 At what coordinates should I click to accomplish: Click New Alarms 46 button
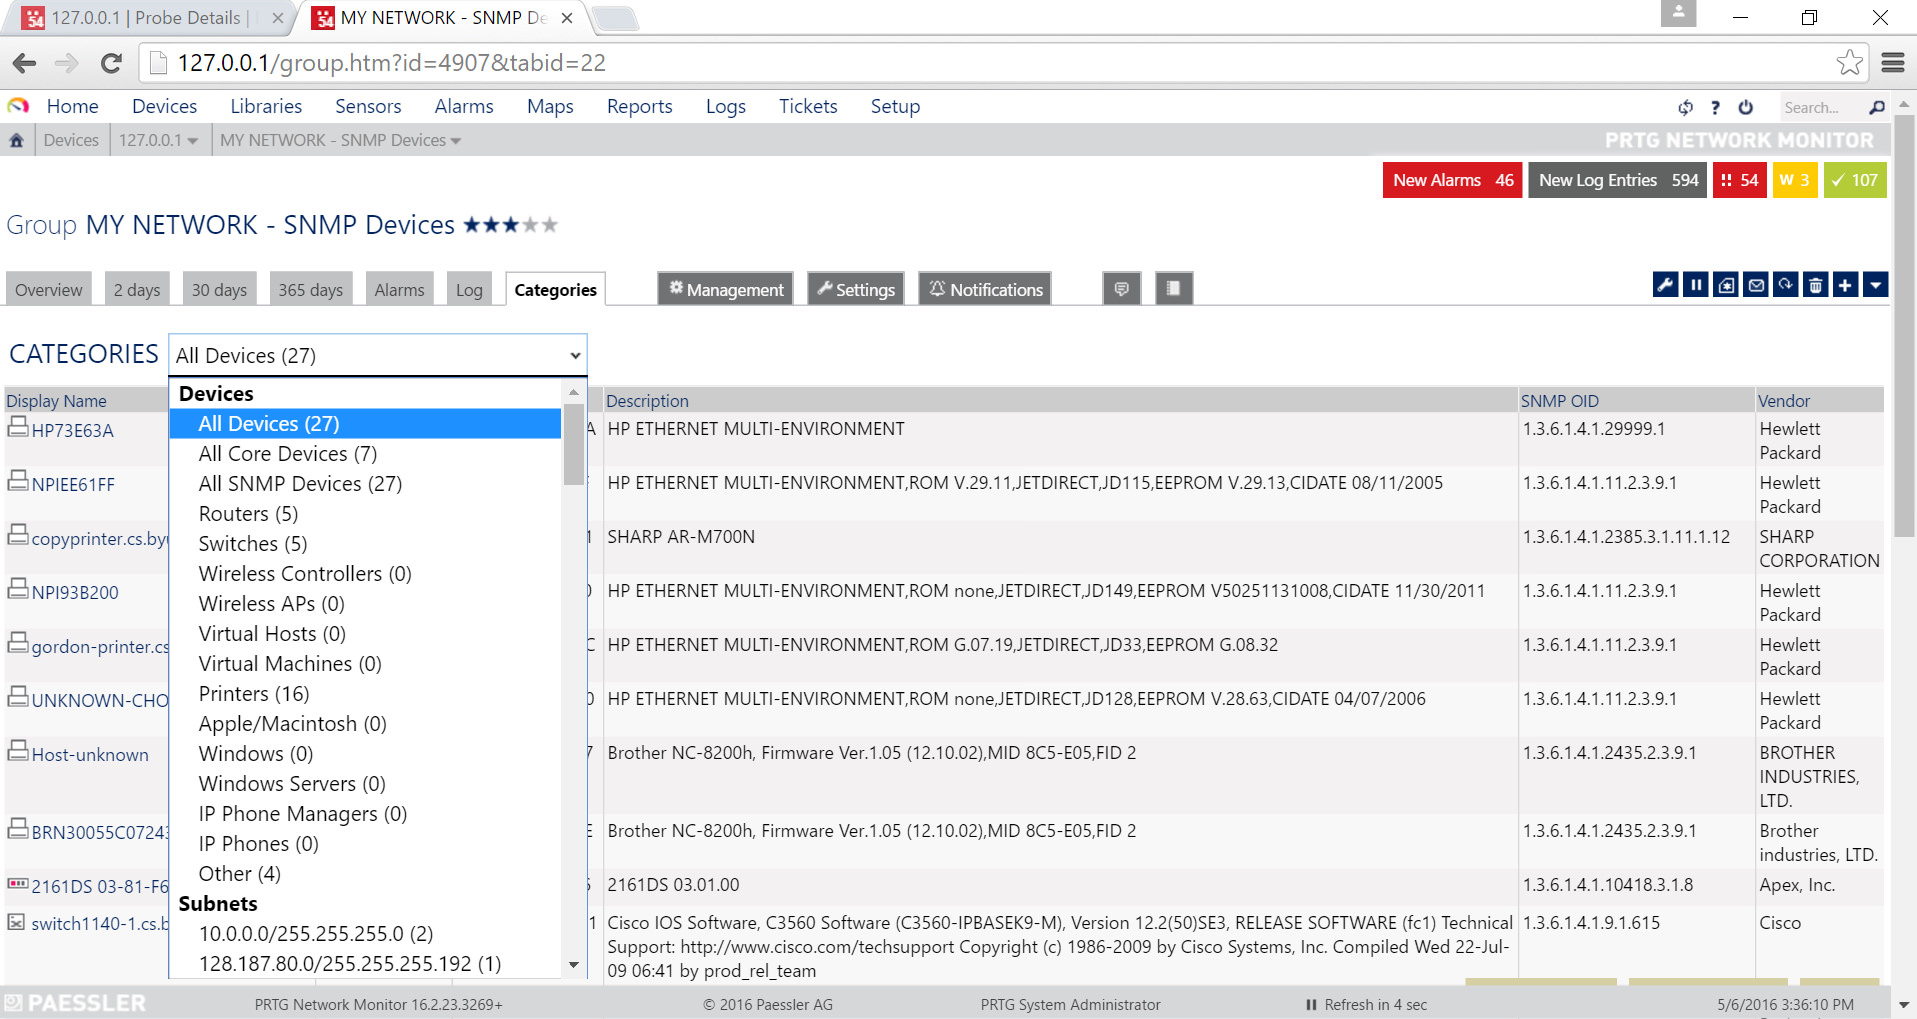point(1453,180)
